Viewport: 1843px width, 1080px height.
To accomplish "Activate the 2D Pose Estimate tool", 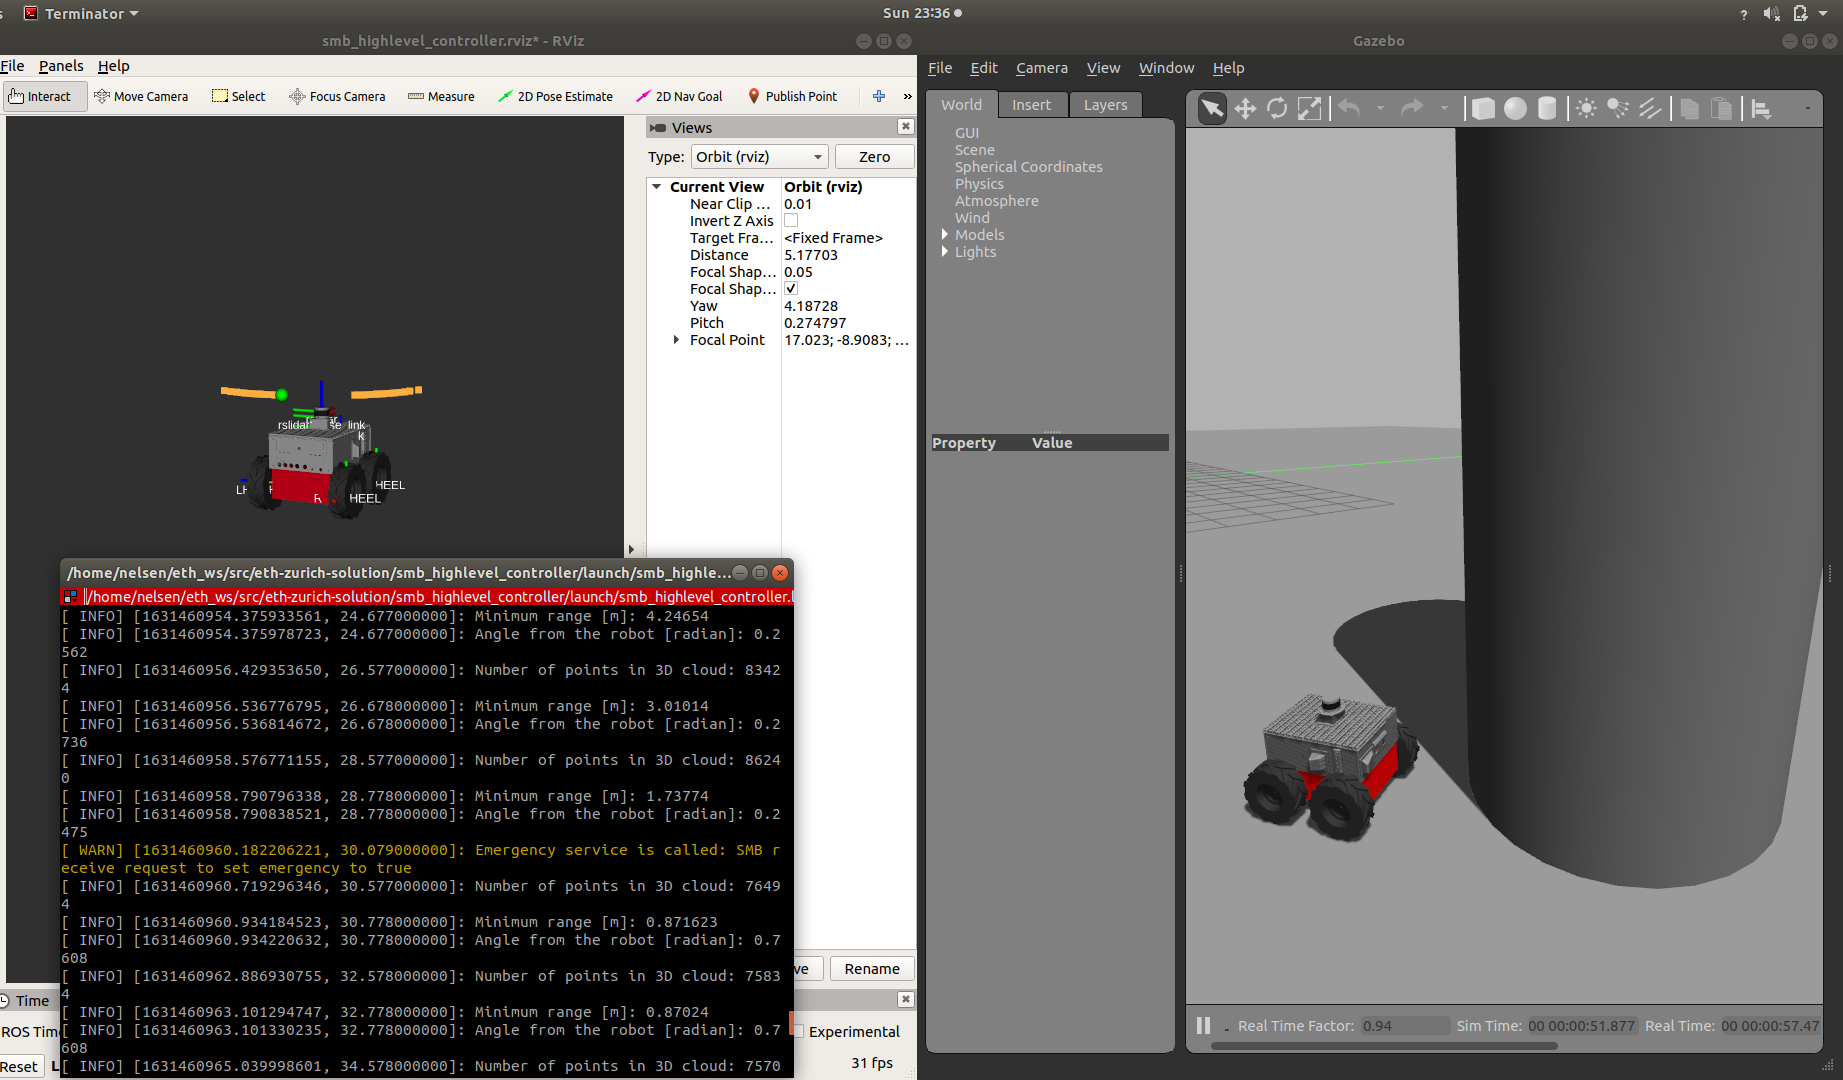I will (556, 96).
